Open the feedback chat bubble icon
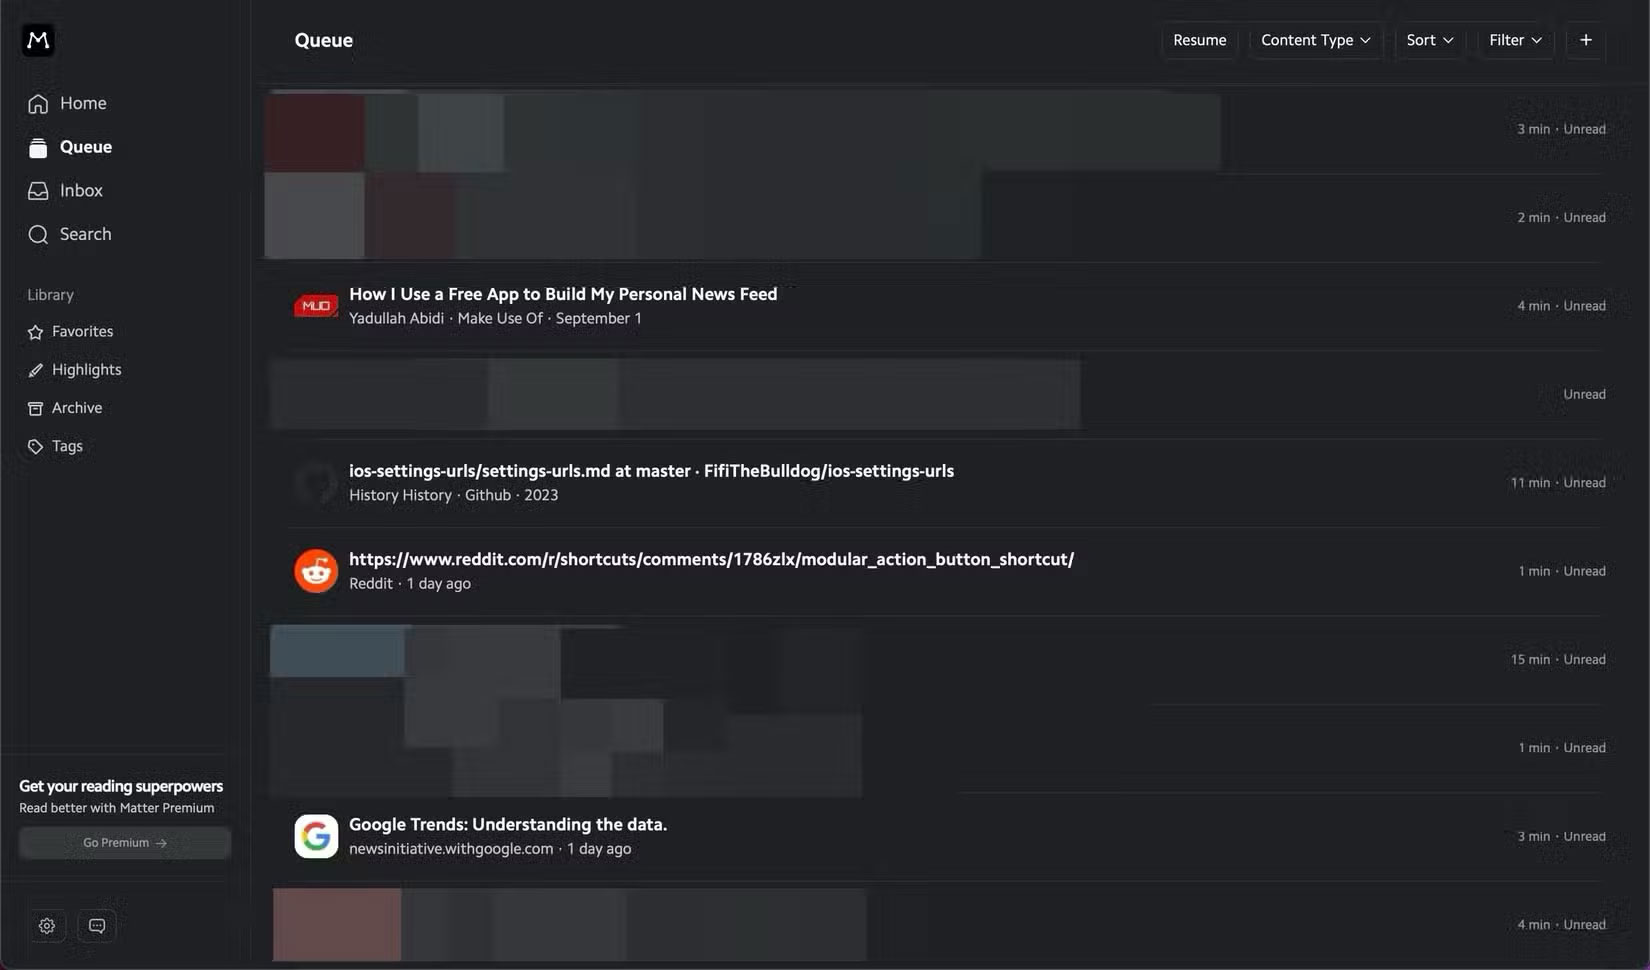 tap(97, 926)
